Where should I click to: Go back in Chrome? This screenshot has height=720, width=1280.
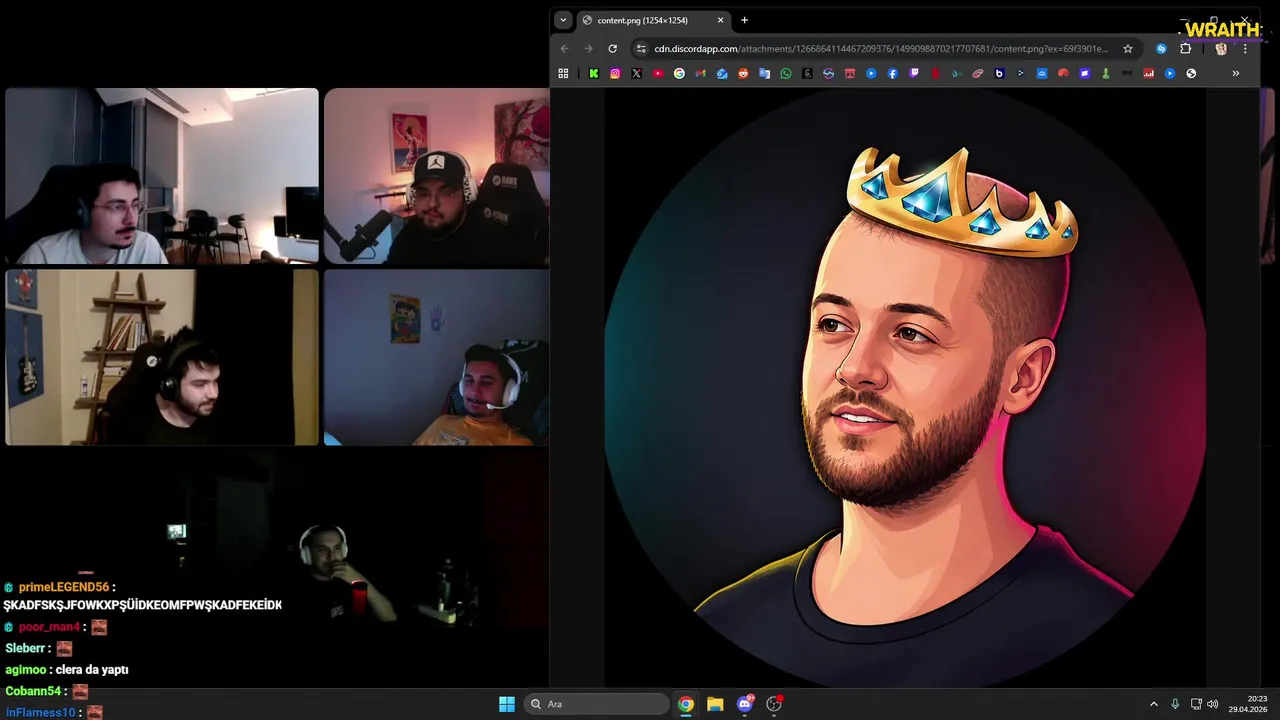[x=564, y=48]
